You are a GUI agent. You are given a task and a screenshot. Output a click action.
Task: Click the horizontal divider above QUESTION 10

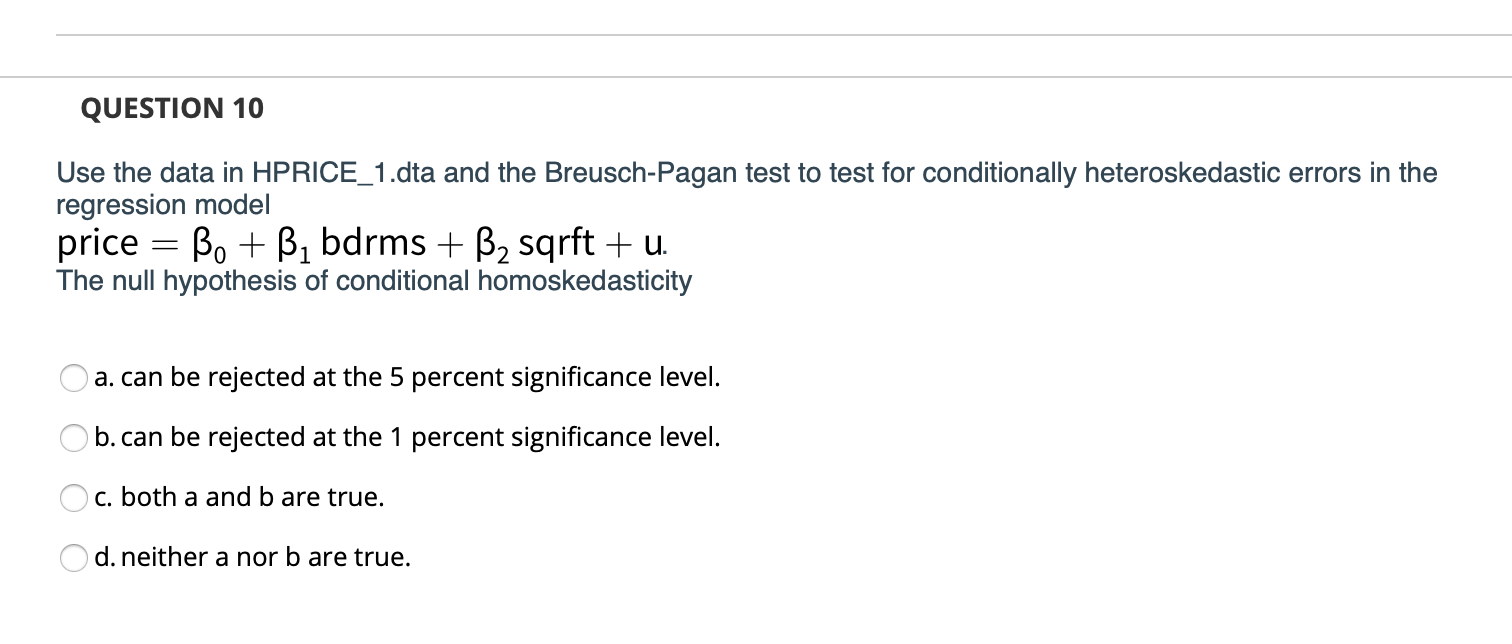coord(756,74)
